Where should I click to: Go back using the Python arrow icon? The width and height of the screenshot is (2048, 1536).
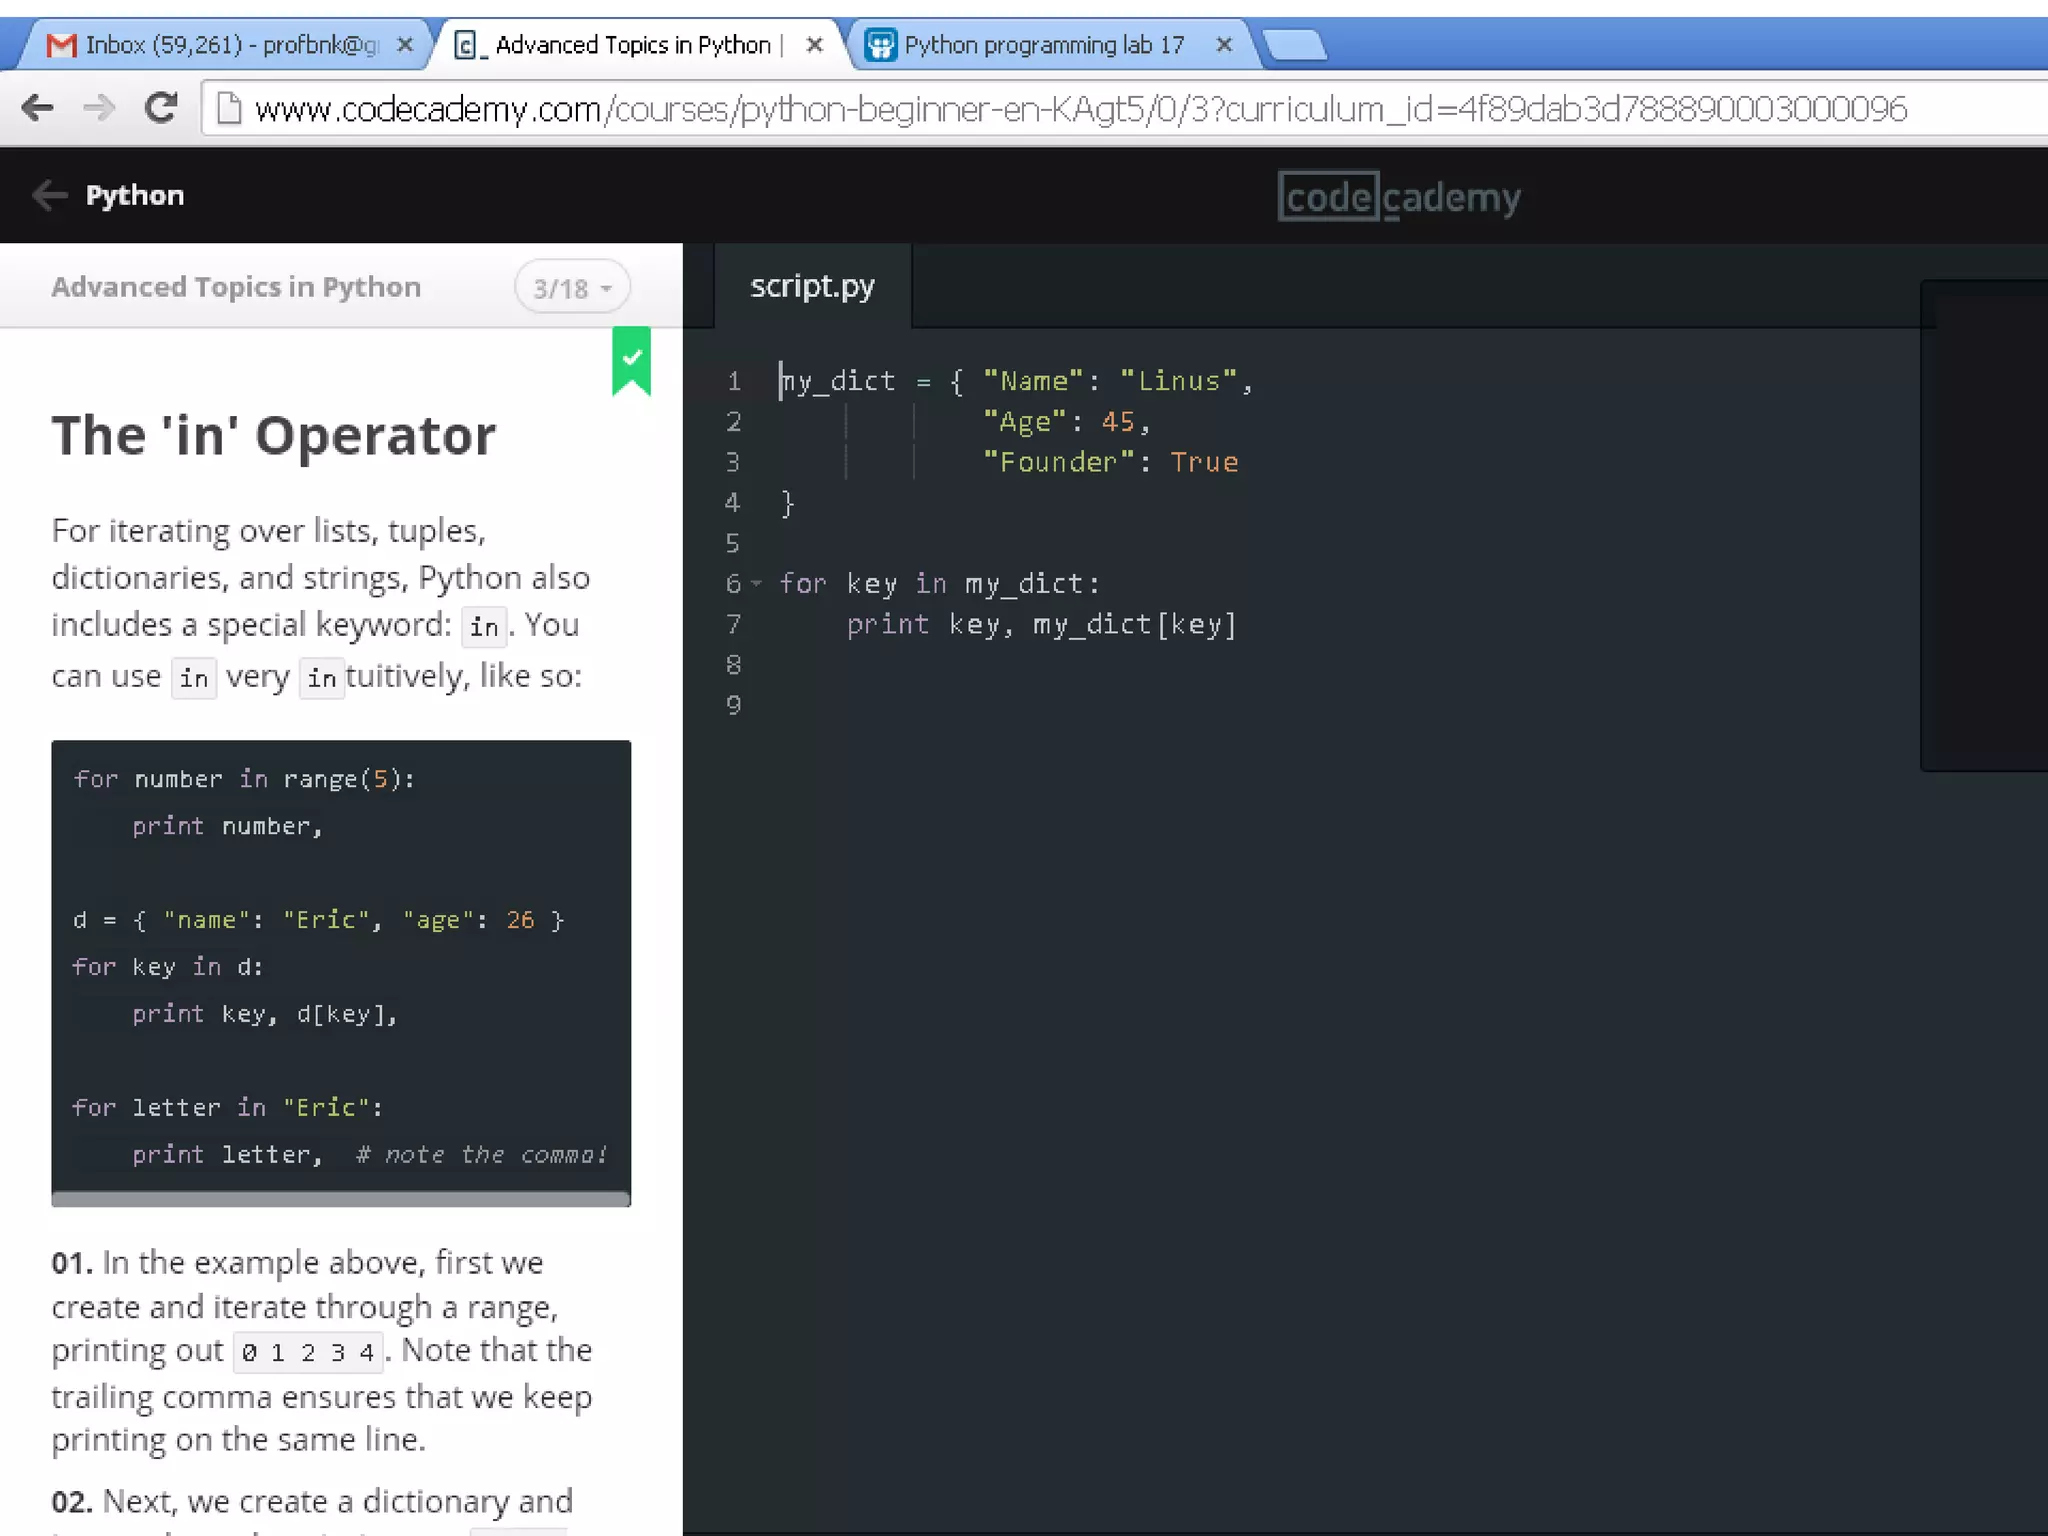click(x=49, y=195)
